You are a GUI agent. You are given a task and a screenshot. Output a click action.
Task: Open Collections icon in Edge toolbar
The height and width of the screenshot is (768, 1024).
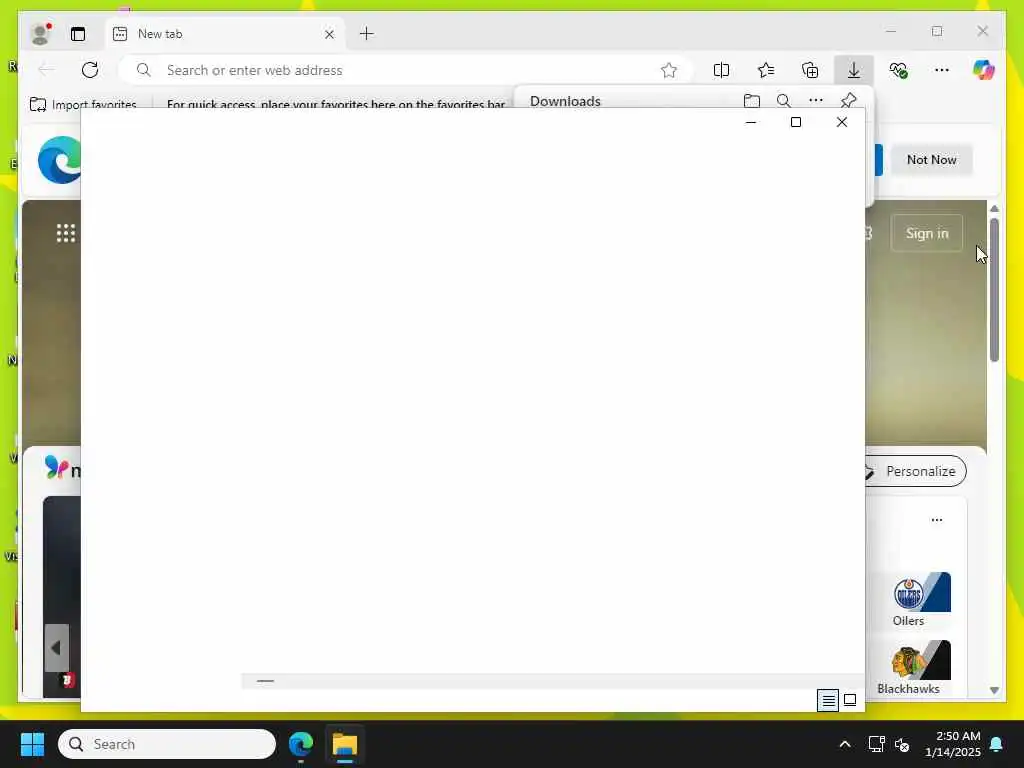(x=810, y=70)
